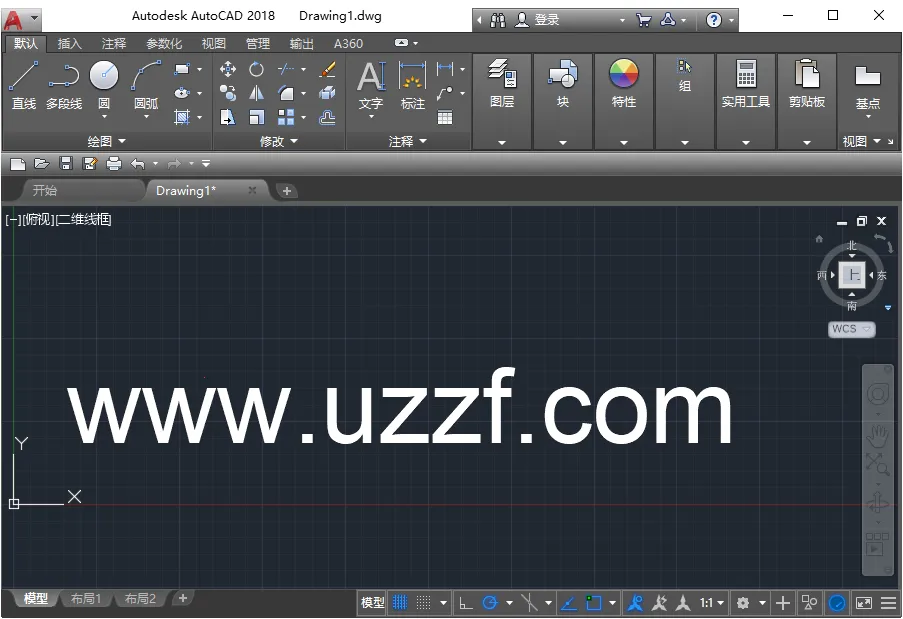Viewport: 903px width, 619px height.
Task: Toggle ortho mode in status bar
Action: [465, 603]
